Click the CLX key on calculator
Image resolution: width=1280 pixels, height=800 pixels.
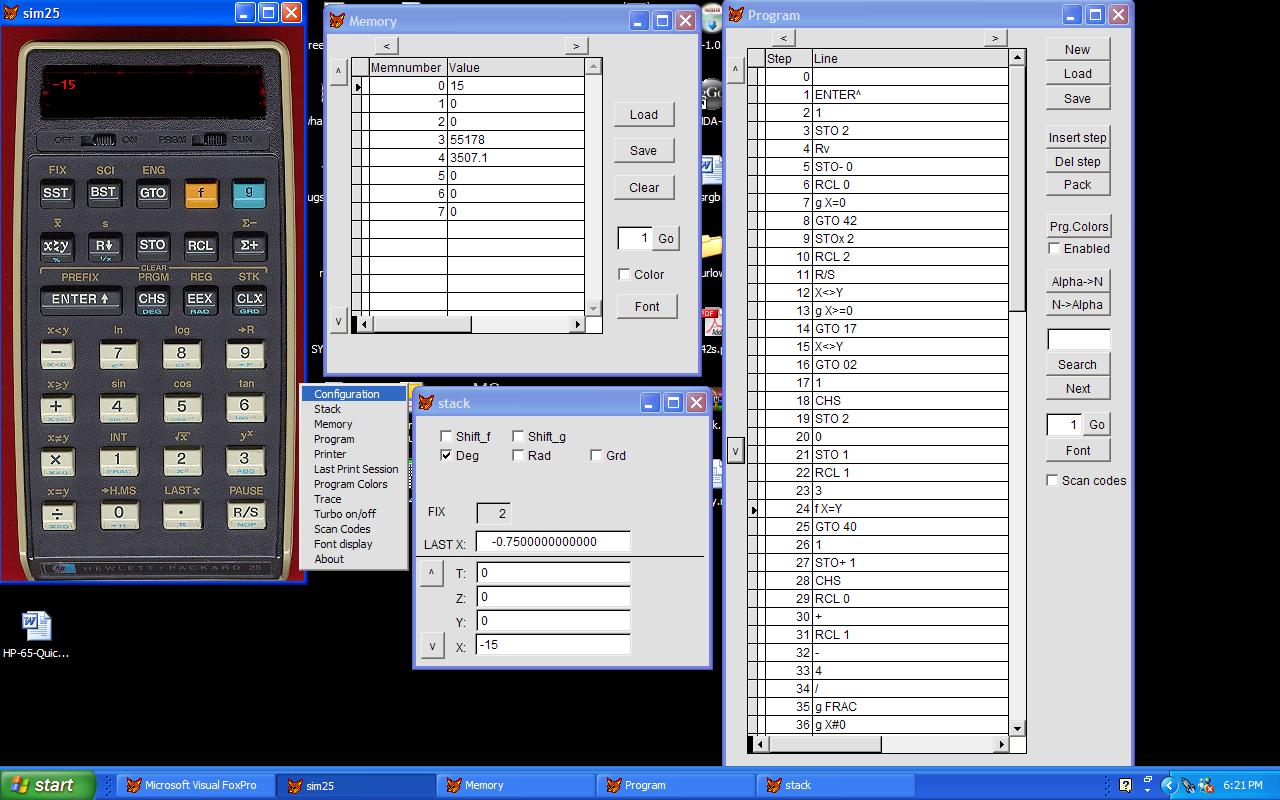point(249,301)
